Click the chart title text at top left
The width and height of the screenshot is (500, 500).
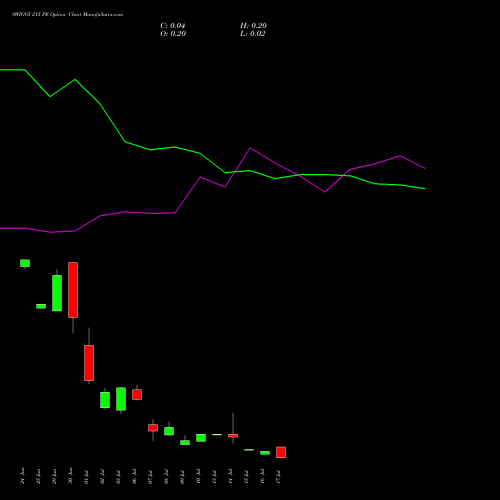click(x=68, y=15)
